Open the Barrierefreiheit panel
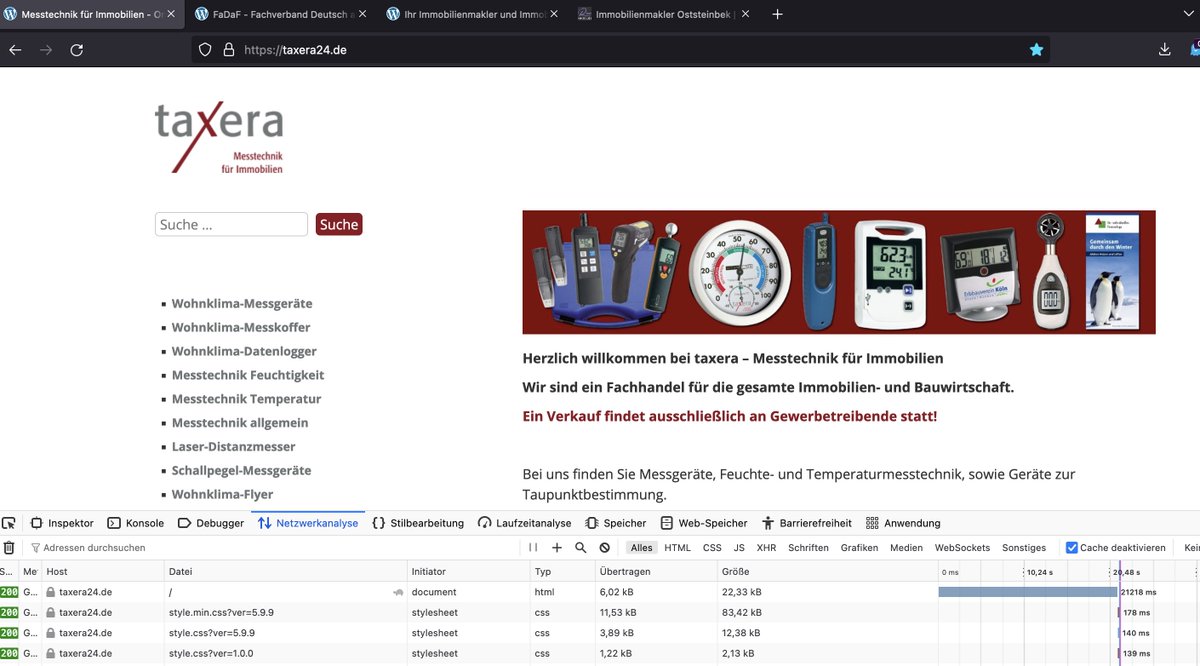Viewport: 1200px width, 666px height. [x=806, y=523]
